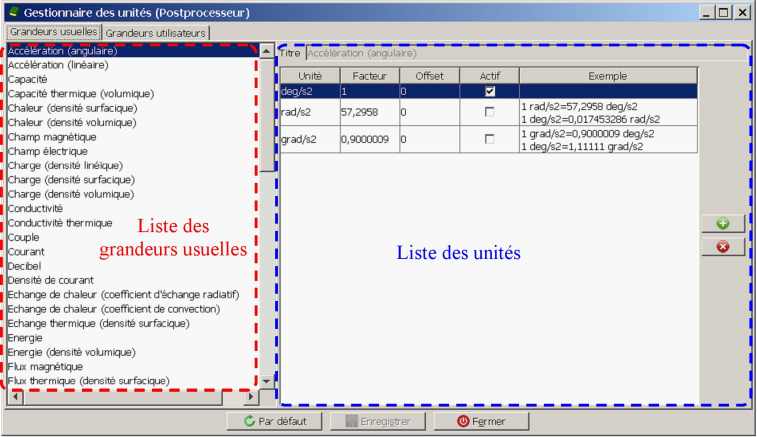Edit the Facteur field of rad/s2
757x437 pixels.
[368, 113]
